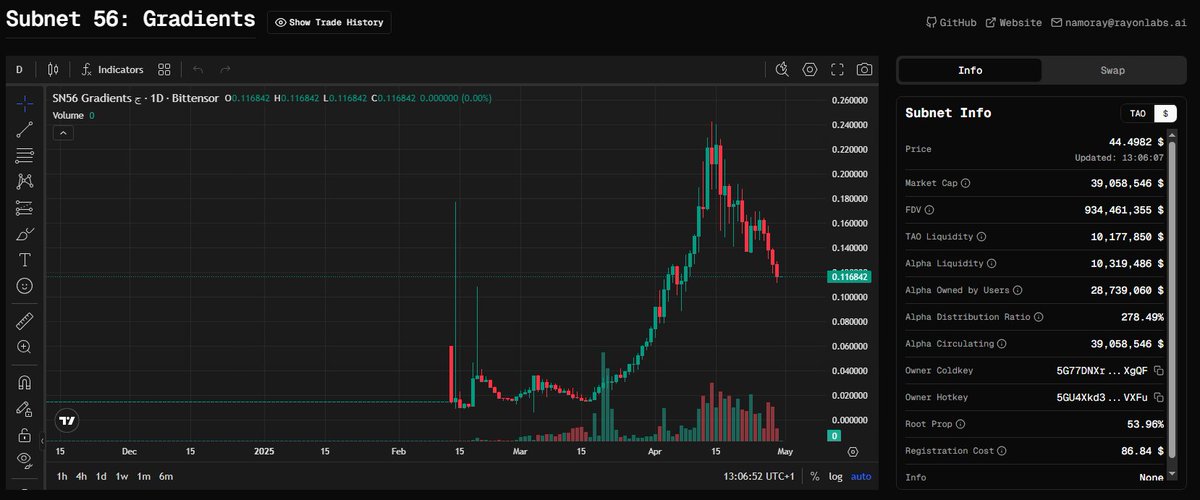
Task: Toggle auto scale mode
Action: click(861, 476)
